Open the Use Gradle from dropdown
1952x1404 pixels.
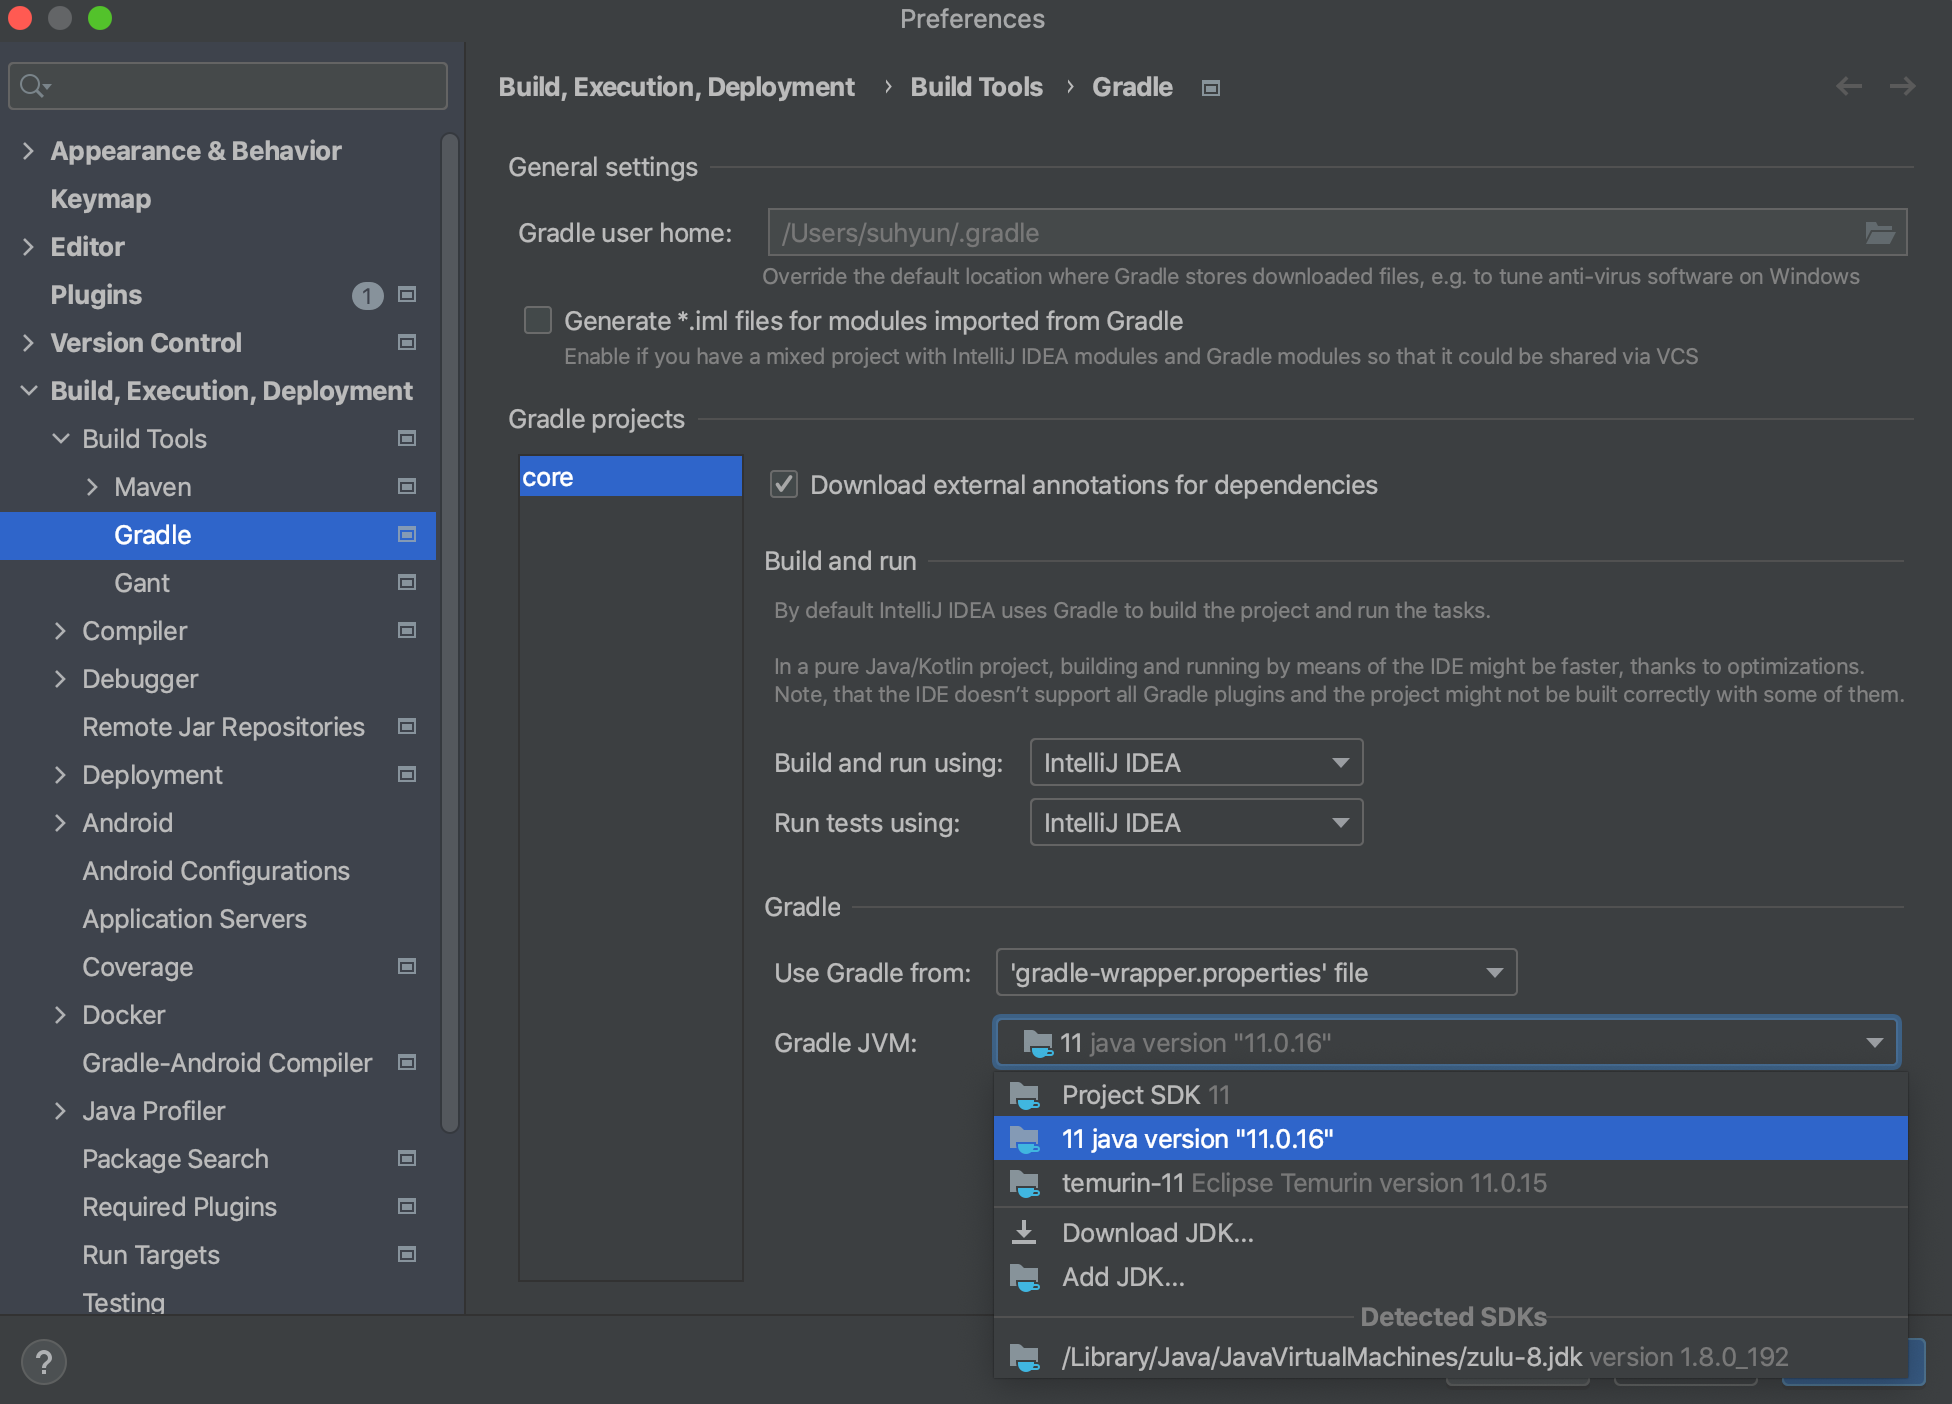[1256, 973]
